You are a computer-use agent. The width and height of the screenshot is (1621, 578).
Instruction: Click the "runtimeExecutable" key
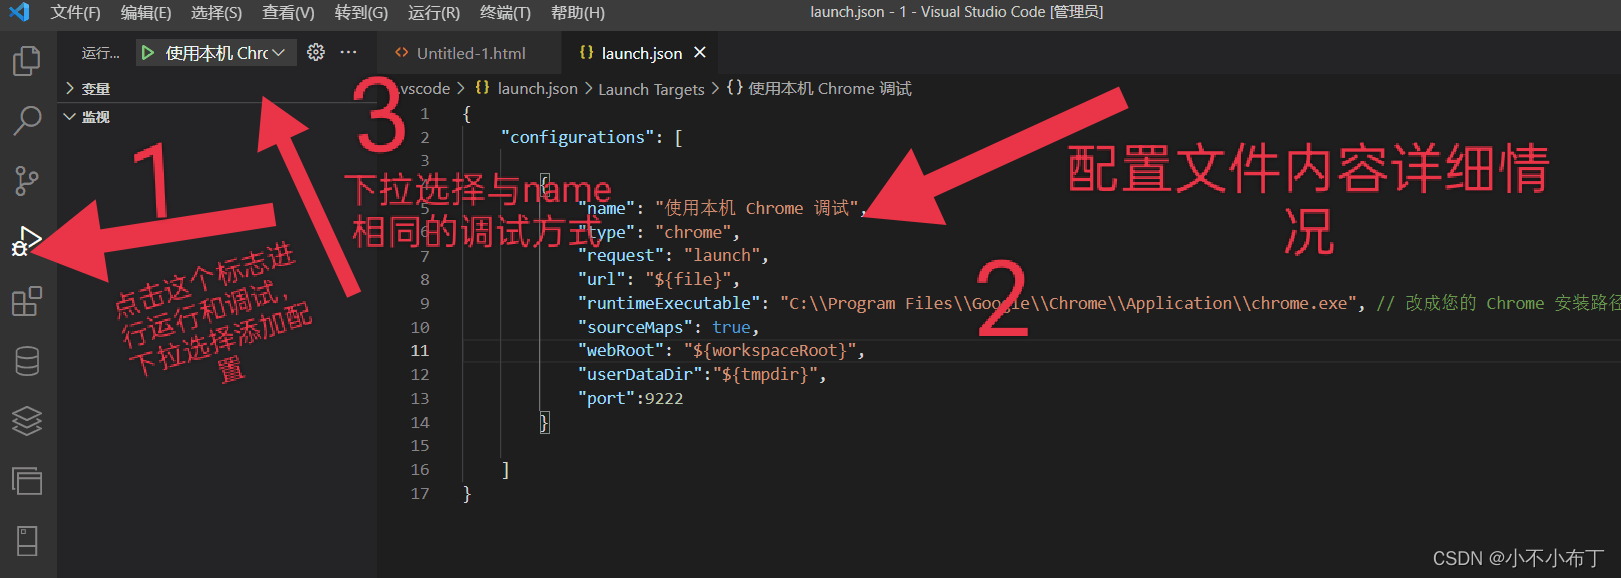[x=673, y=303]
